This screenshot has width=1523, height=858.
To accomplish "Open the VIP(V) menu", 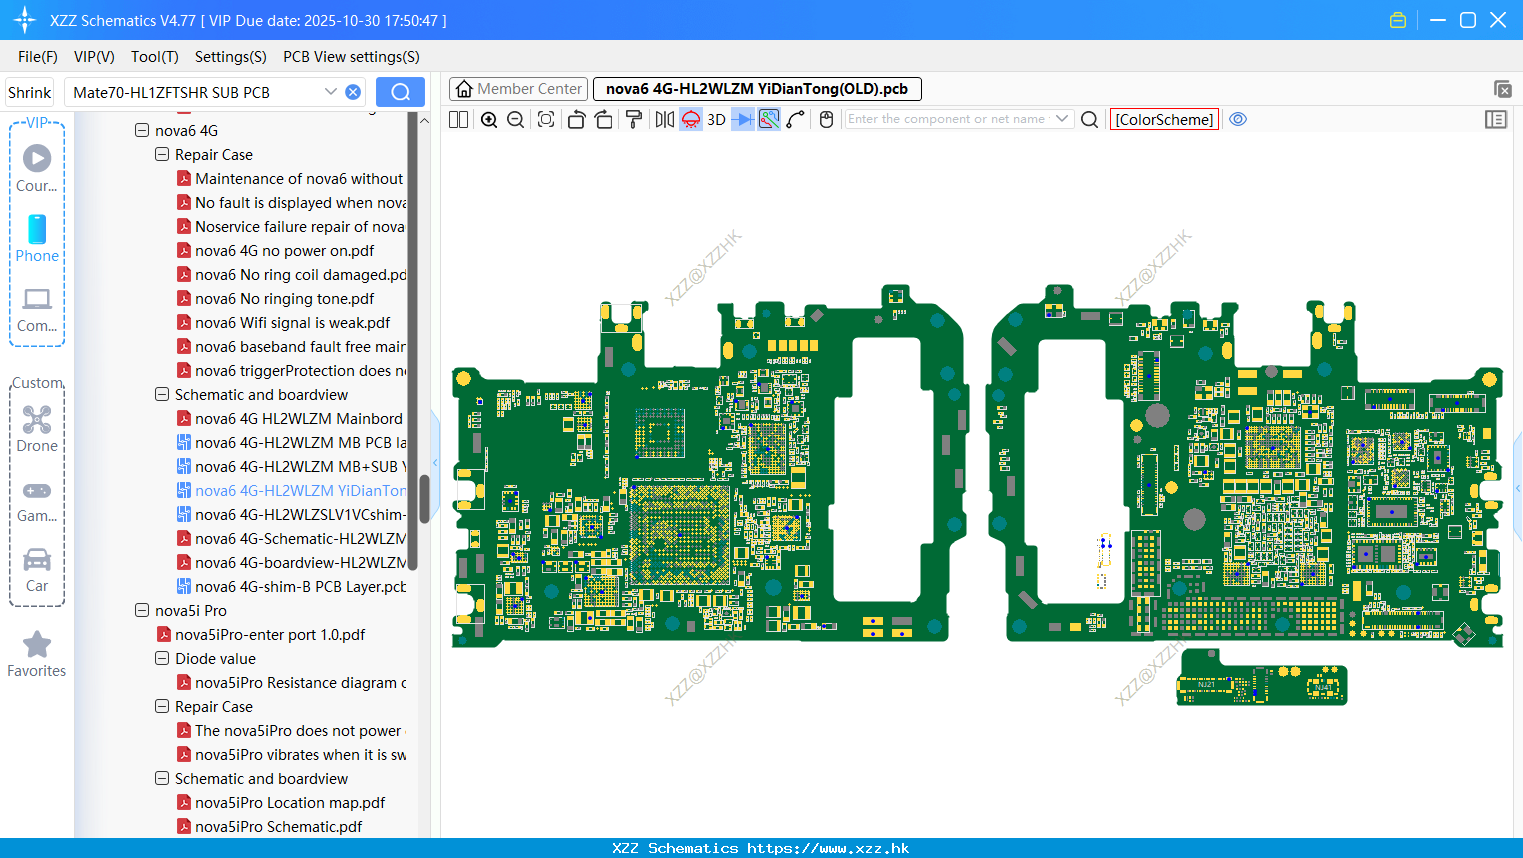I will point(94,57).
